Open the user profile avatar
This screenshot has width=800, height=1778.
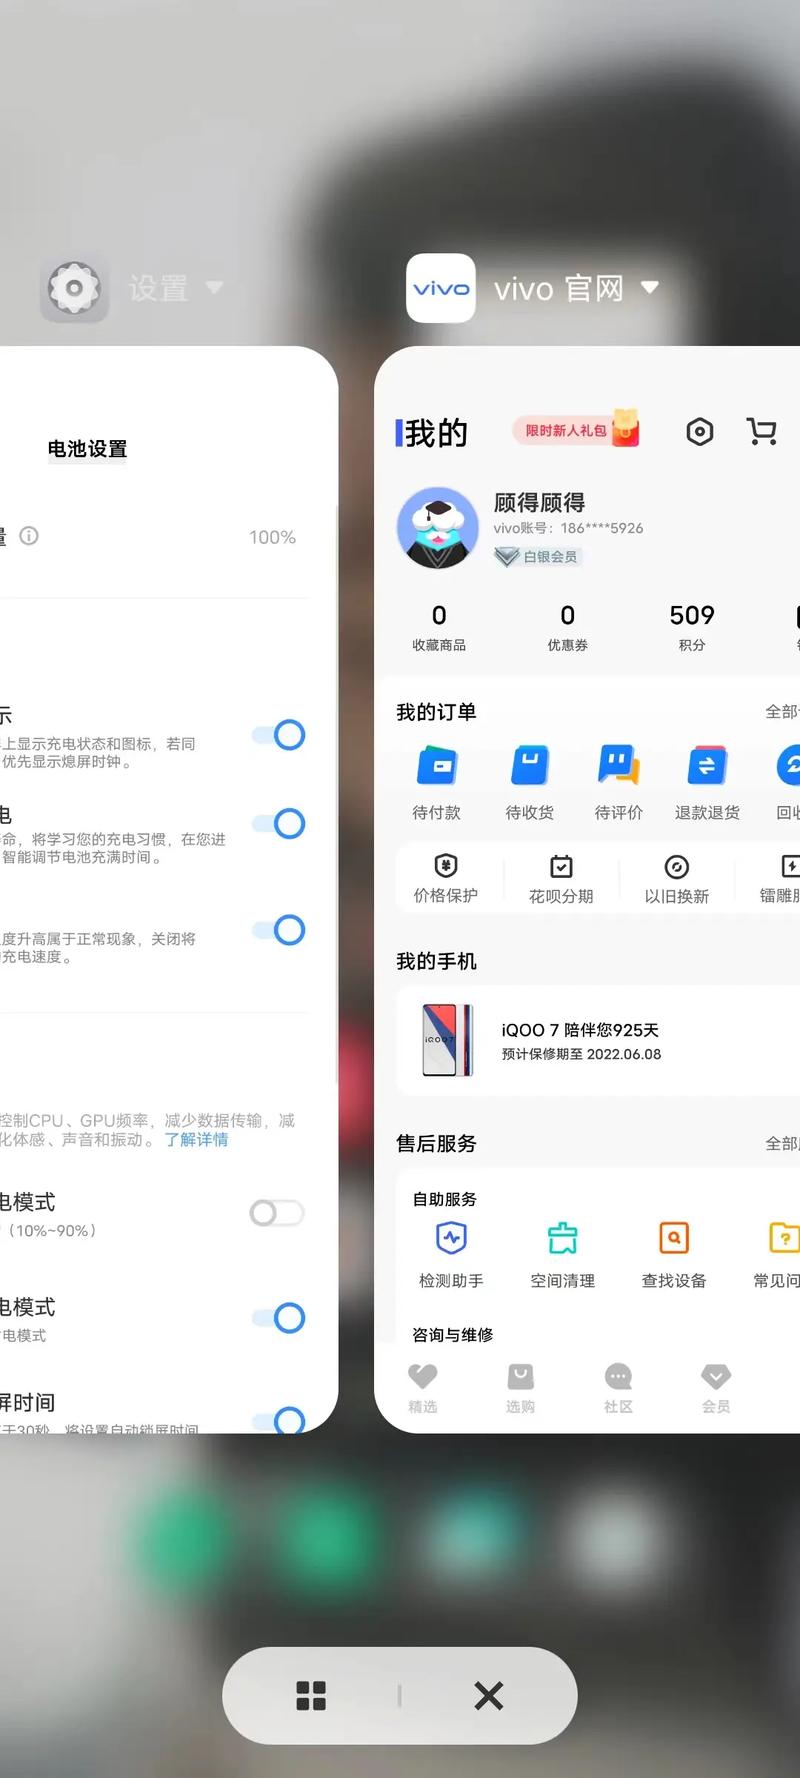coord(437,528)
